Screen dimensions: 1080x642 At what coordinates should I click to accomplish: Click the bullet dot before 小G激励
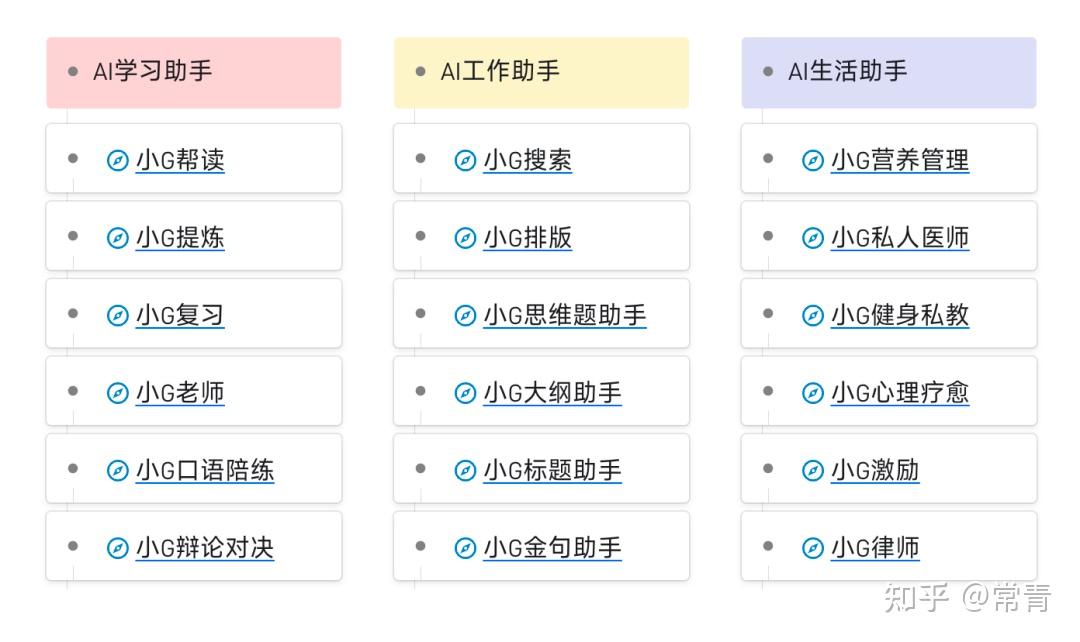click(768, 469)
